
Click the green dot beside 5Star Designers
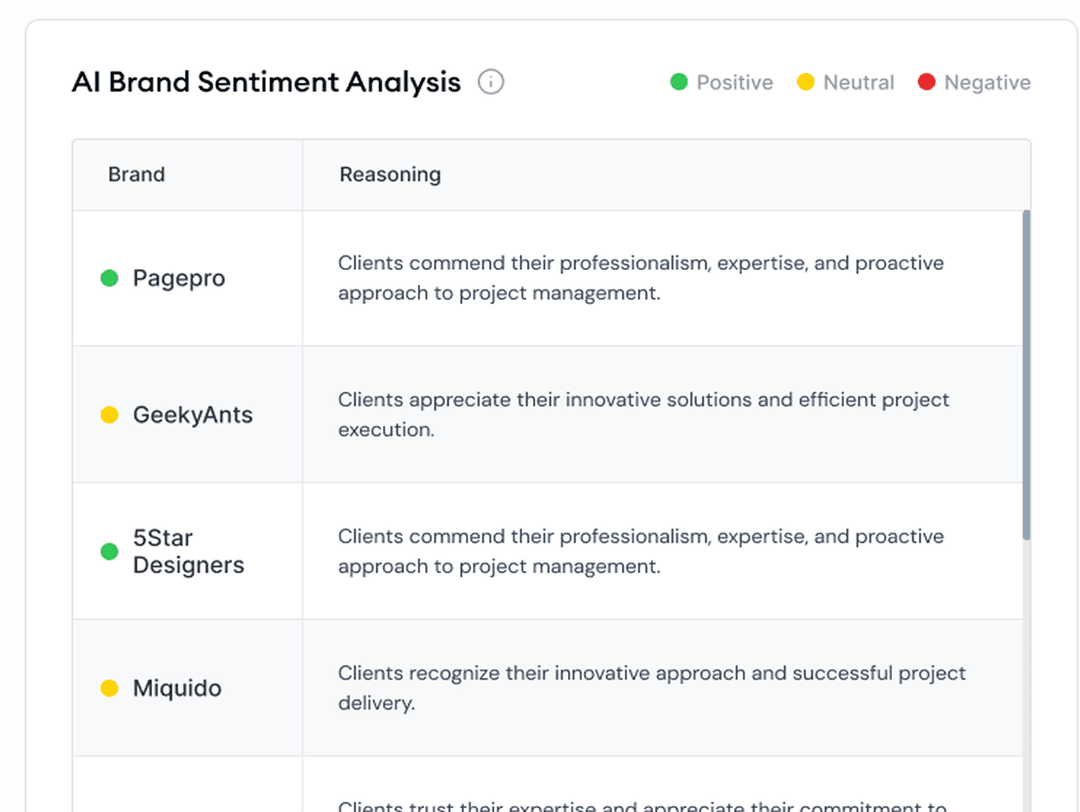click(110, 551)
